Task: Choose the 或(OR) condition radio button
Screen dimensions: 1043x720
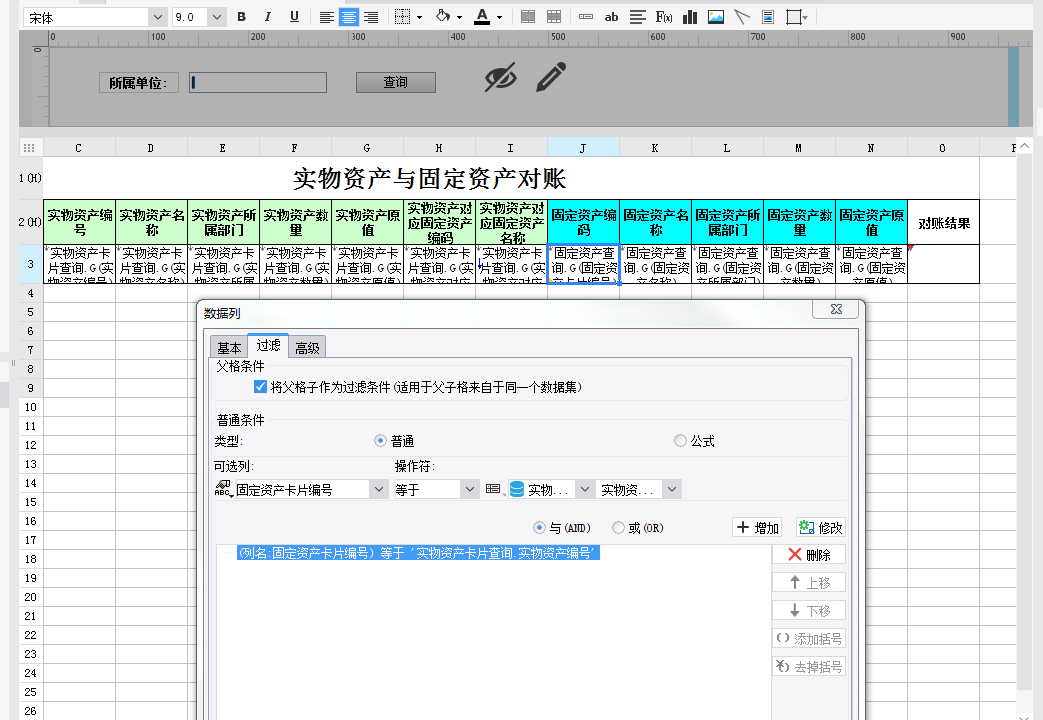Action: pyautogui.click(x=619, y=528)
